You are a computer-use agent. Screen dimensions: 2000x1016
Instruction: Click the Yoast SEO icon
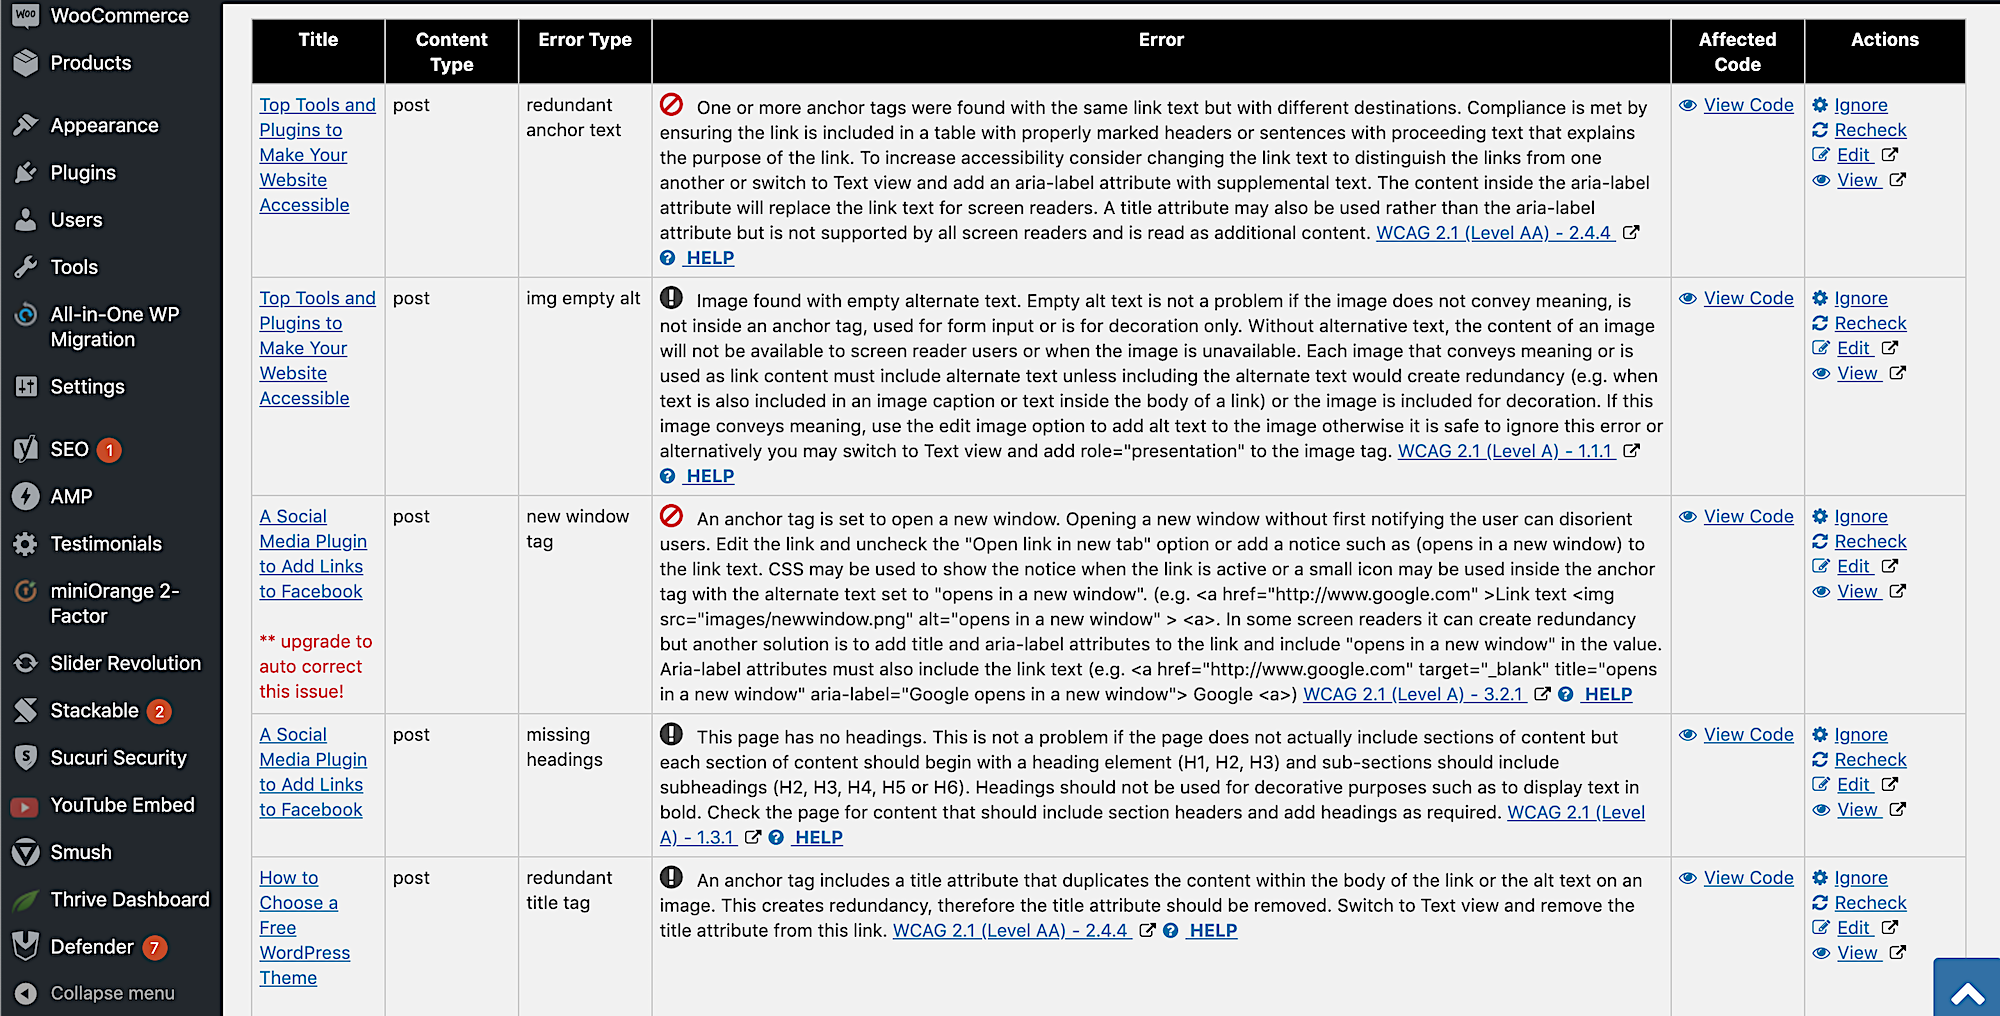click(x=26, y=450)
